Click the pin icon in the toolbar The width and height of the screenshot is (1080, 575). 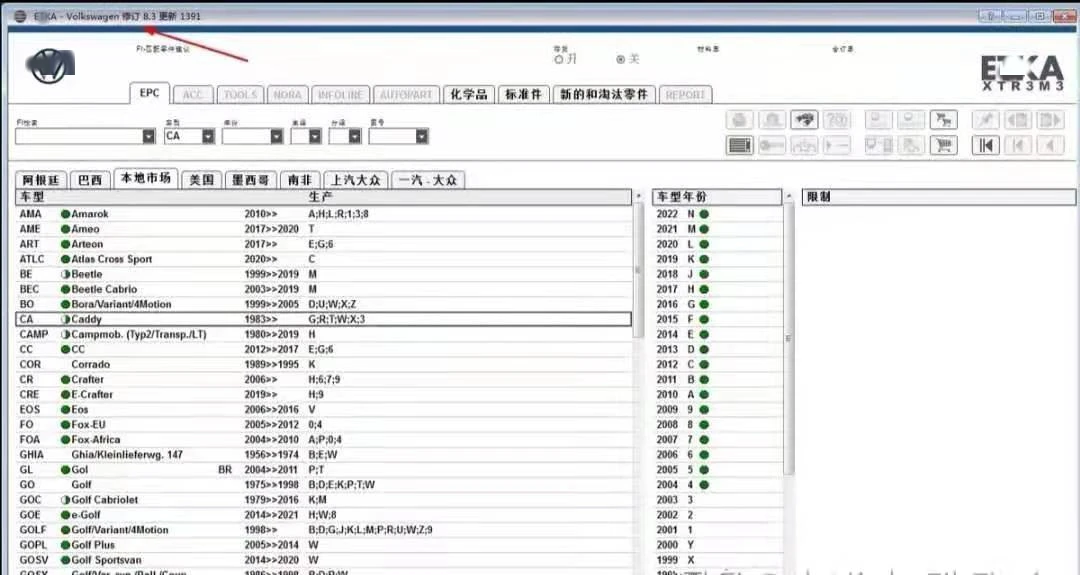click(x=985, y=120)
